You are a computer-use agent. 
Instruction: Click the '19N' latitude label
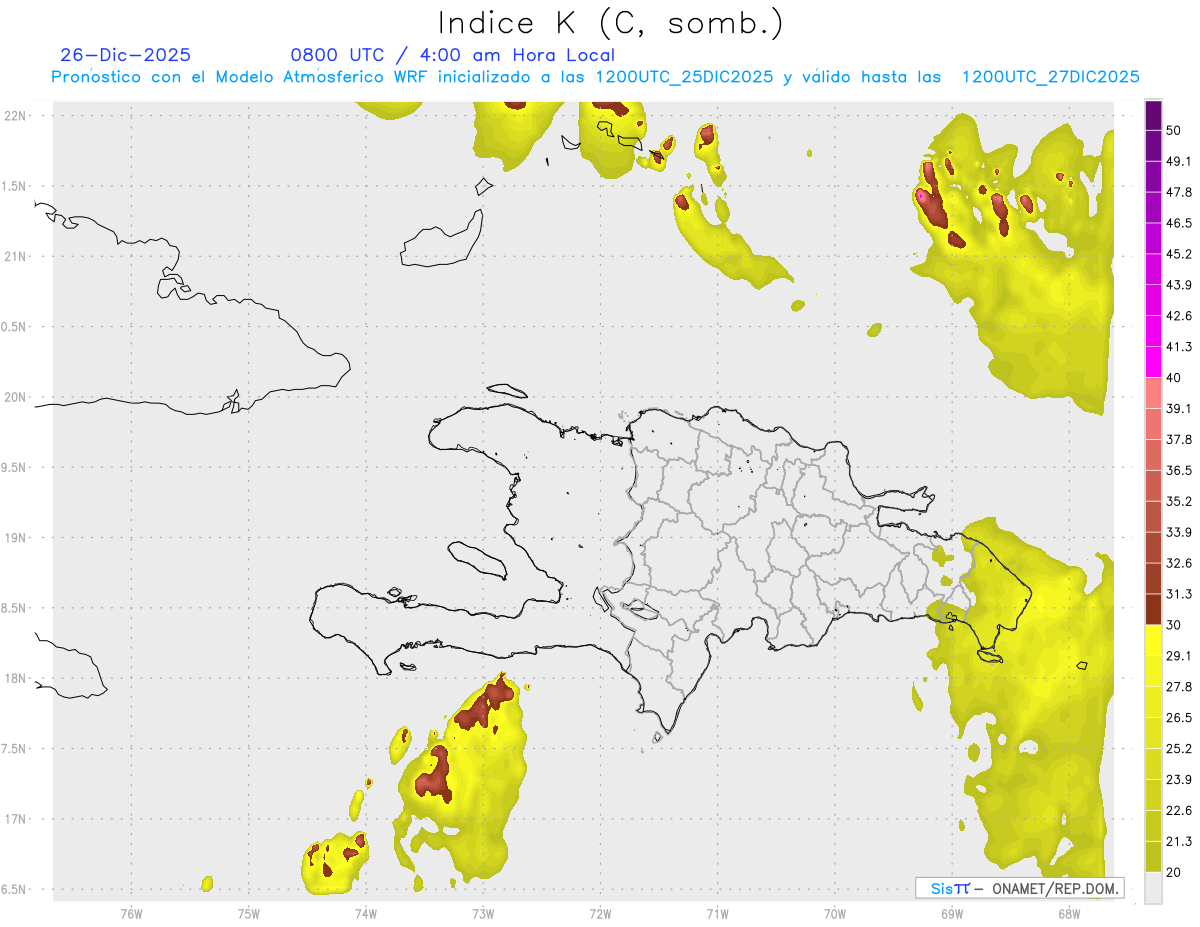click(17, 538)
